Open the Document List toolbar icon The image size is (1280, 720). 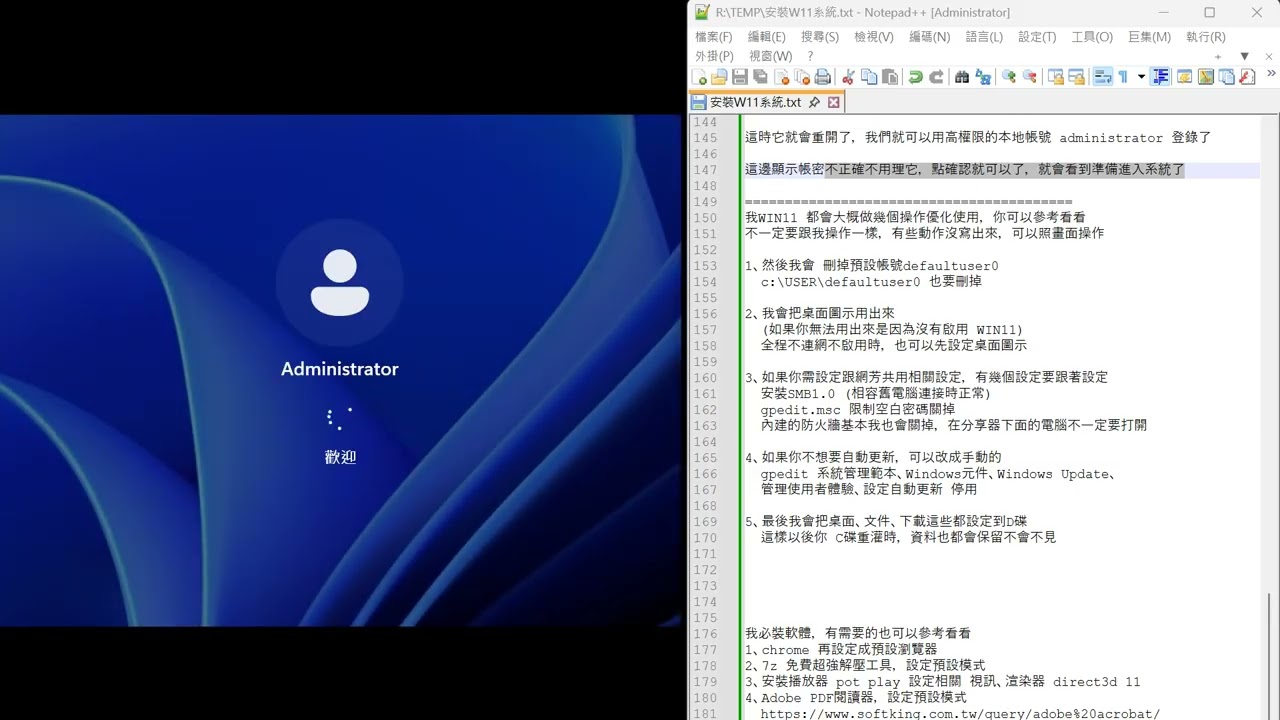[x=1227, y=77]
